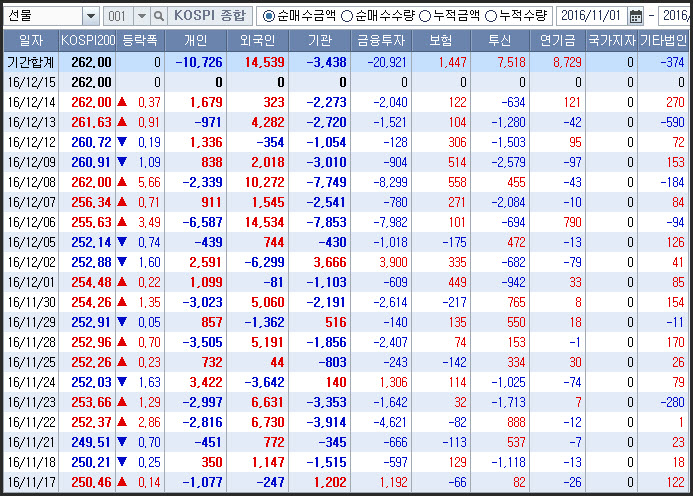Click the 투신 column header
The height and width of the screenshot is (496, 693).
(x=500, y=41)
